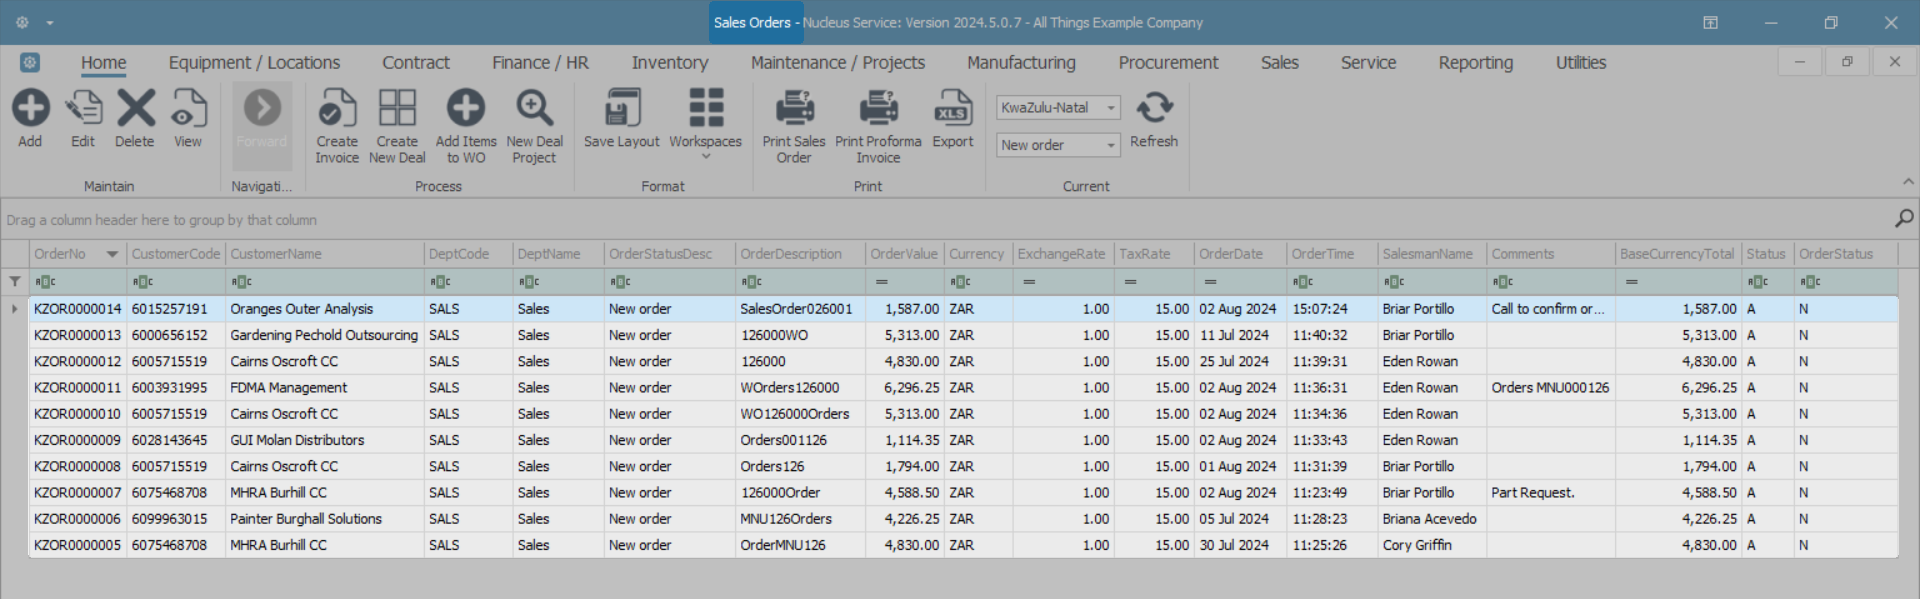Viewport: 1920px width, 599px height.
Task: Collapse the ribbon using the chevron
Action: coord(1908,182)
